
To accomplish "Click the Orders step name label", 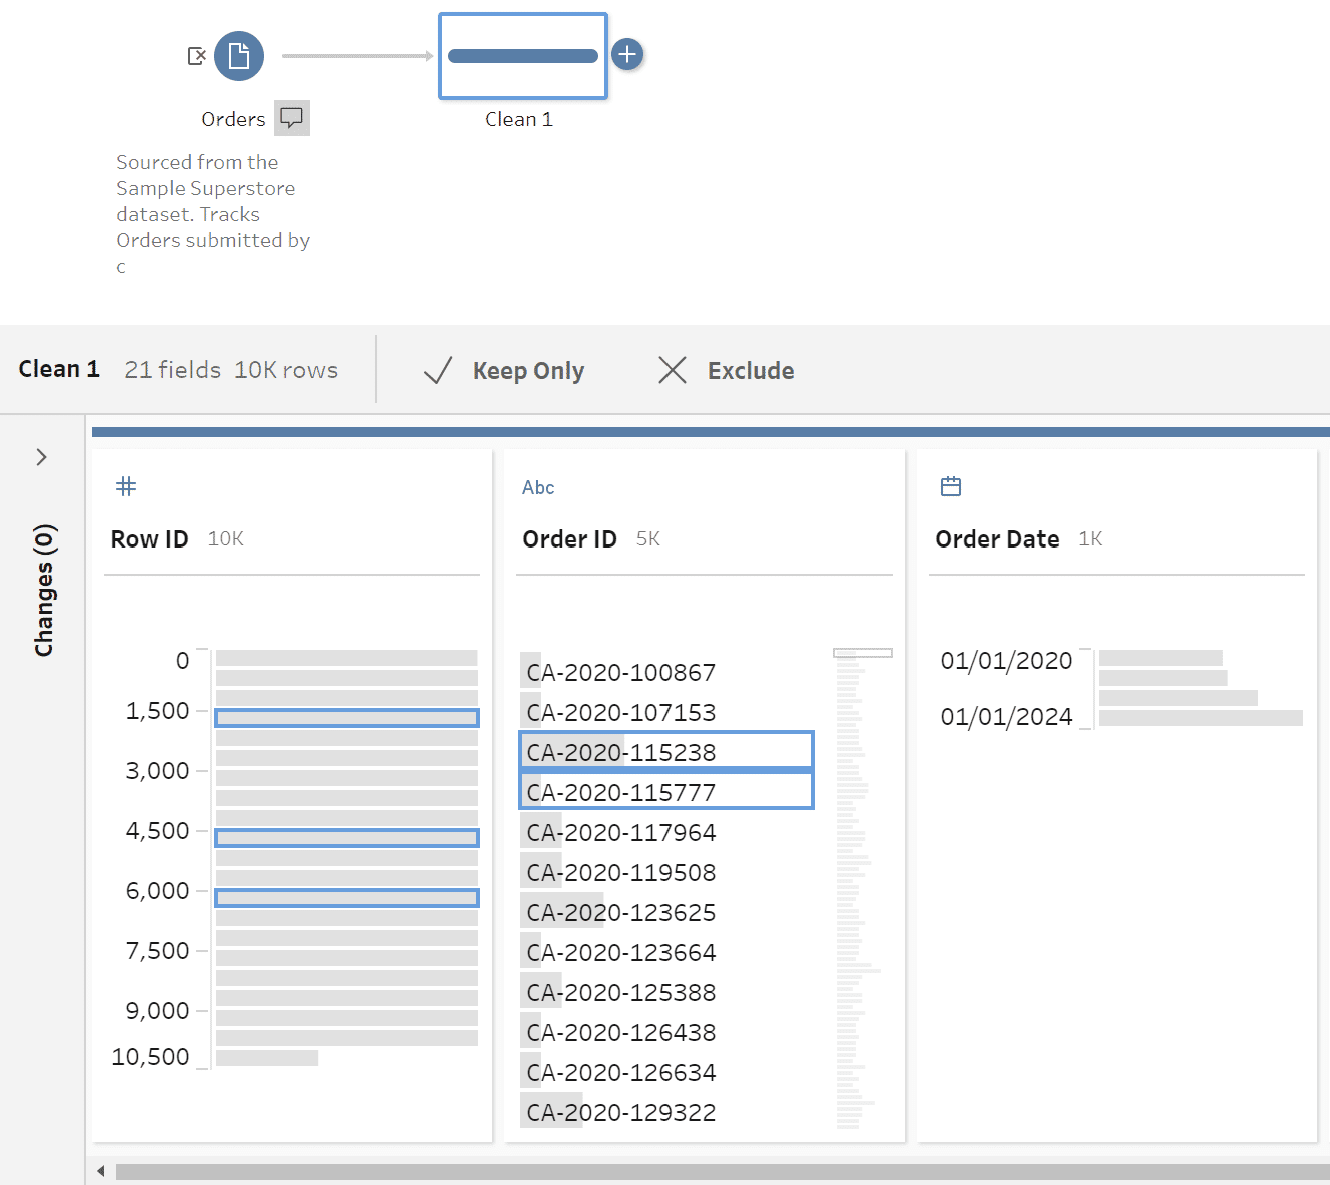I will (x=233, y=119).
